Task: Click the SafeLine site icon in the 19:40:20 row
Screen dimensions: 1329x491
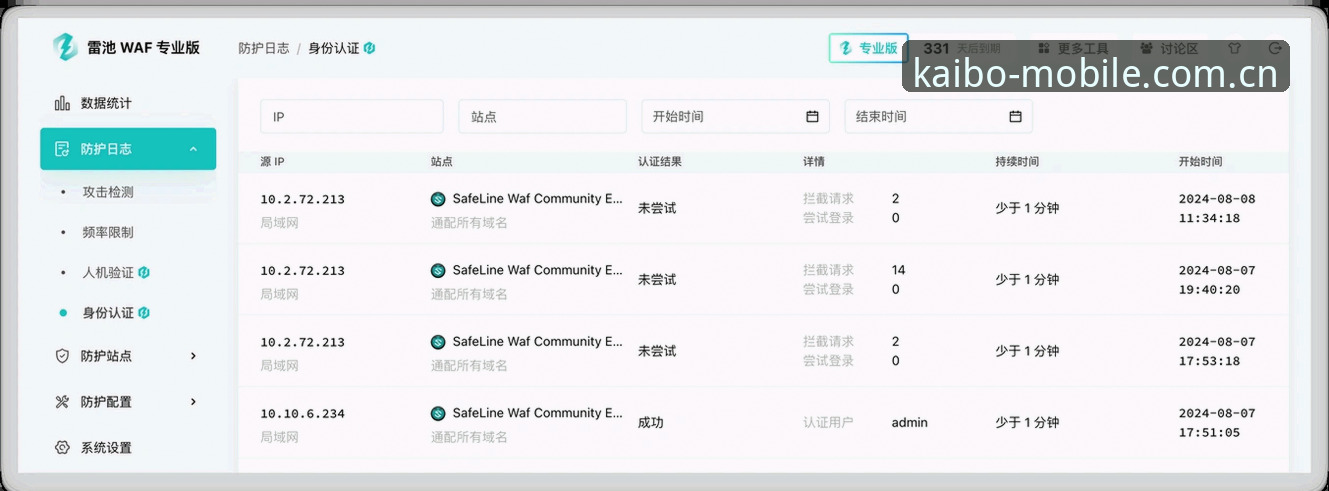Action: point(438,271)
